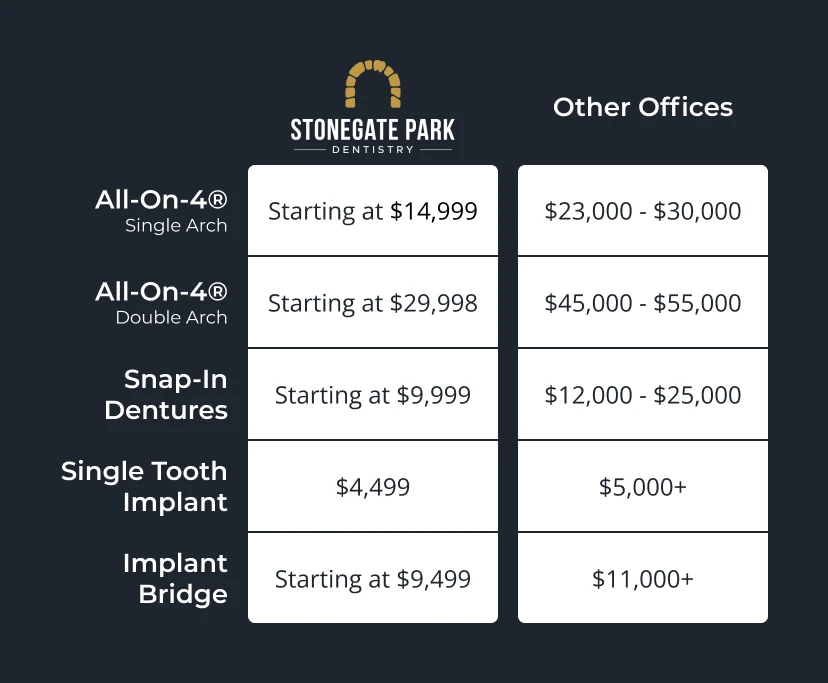The image size is (828, 683).
Task: Select the $12,000 - $25,000 cell
Action: (643, 394)
